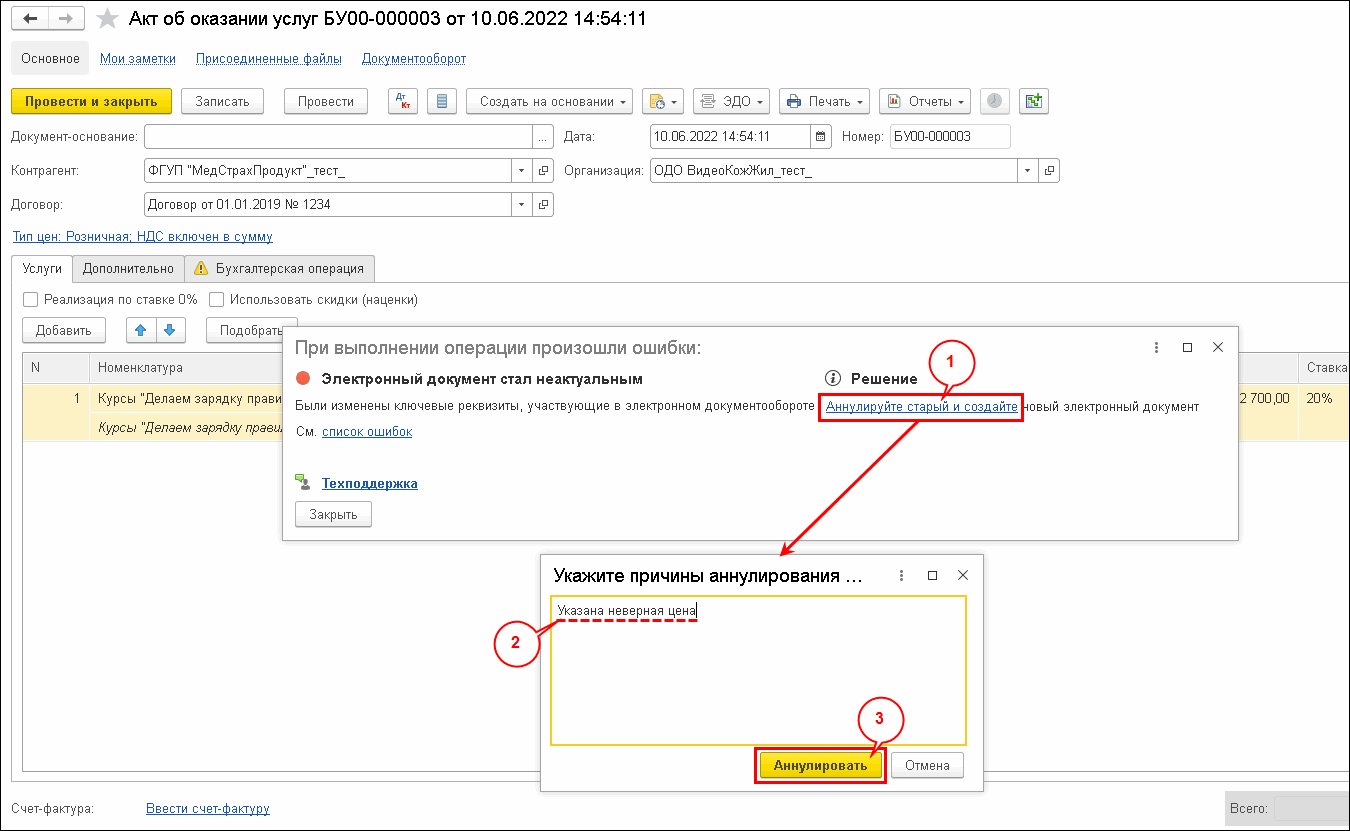Open the Договор record with its open icon
Screen dimensions: 1350x831
(x=543, y=205)
